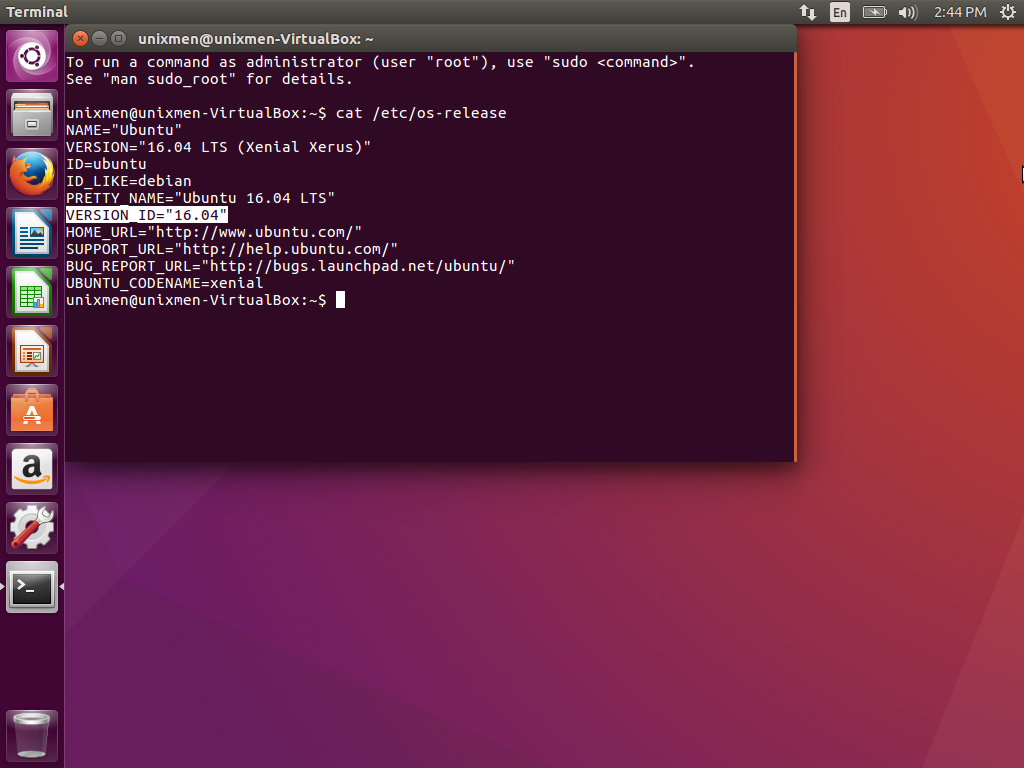The image size is (1024, 768).
Task: Open Ubuntu Software center
Action: tap(32, 410)
